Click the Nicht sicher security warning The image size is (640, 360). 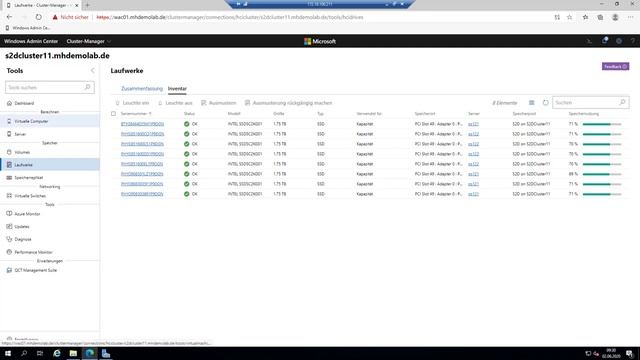pos(70,17)
